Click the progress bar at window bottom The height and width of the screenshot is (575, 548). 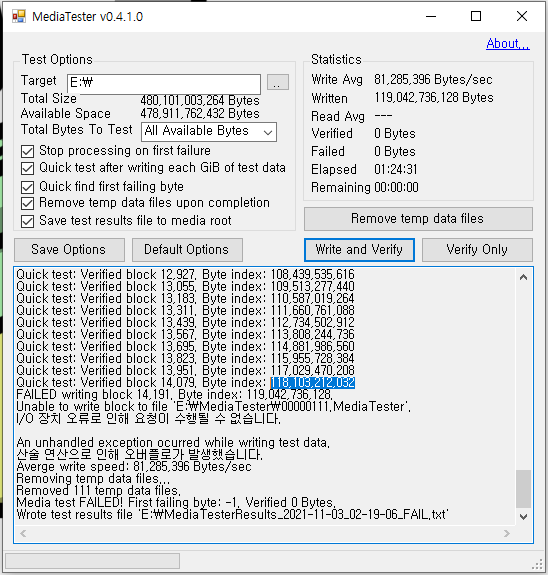92,561
